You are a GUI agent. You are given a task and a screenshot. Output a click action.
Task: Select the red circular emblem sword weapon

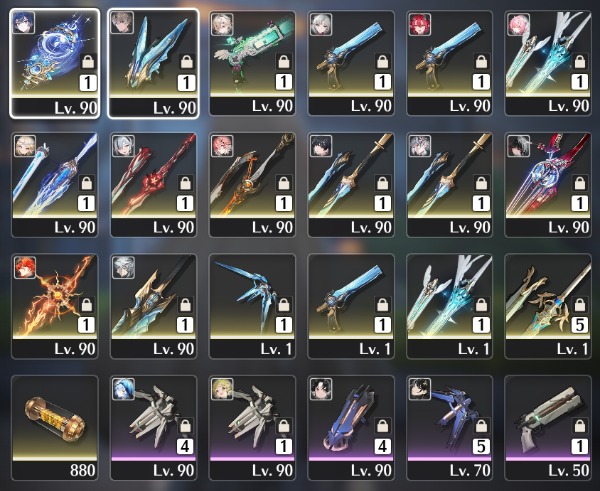coord(548,185)
